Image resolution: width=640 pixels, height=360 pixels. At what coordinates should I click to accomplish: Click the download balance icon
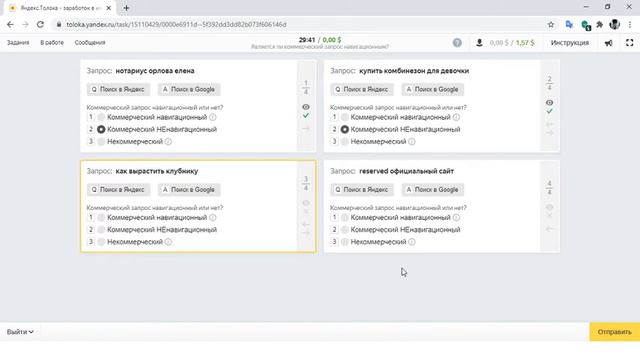[x=479, y=42]
